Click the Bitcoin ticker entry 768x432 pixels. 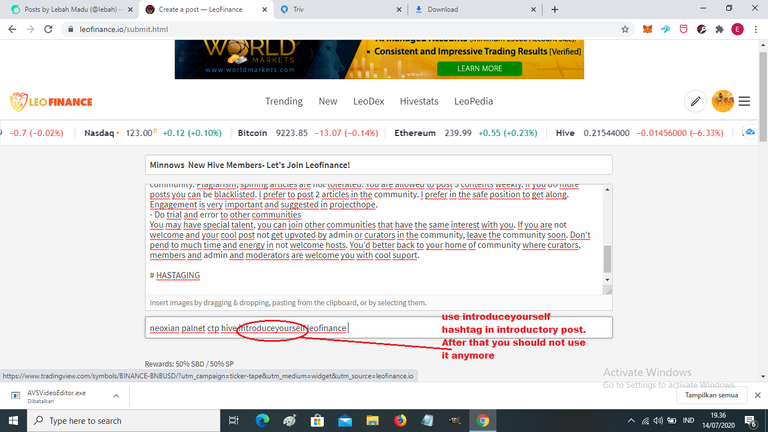coord(308,133)
